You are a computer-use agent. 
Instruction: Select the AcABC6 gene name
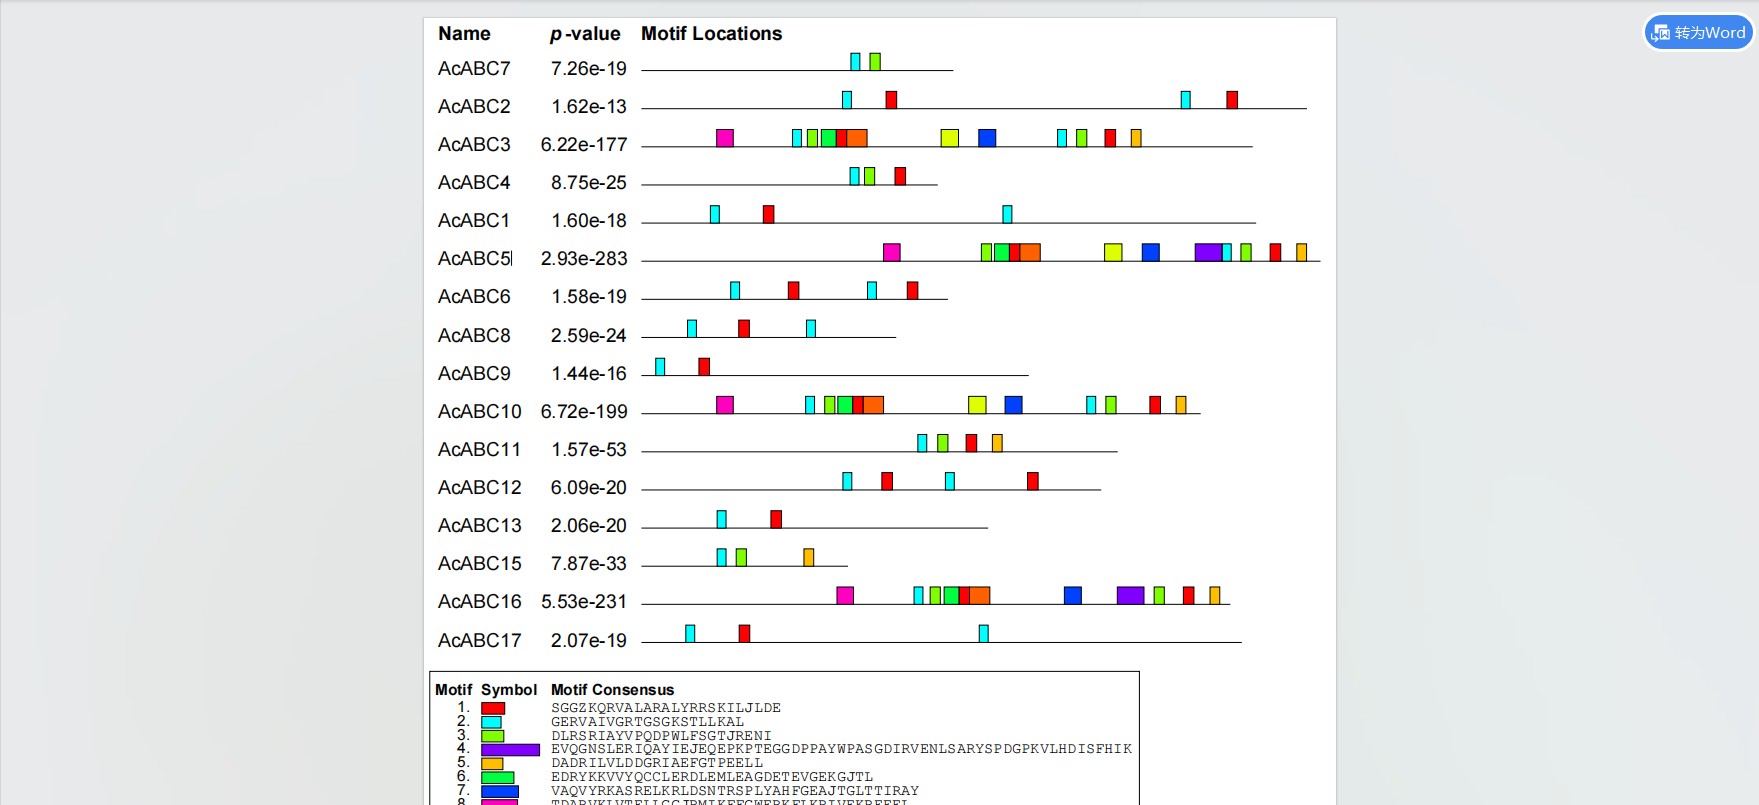tap(474, 297)
